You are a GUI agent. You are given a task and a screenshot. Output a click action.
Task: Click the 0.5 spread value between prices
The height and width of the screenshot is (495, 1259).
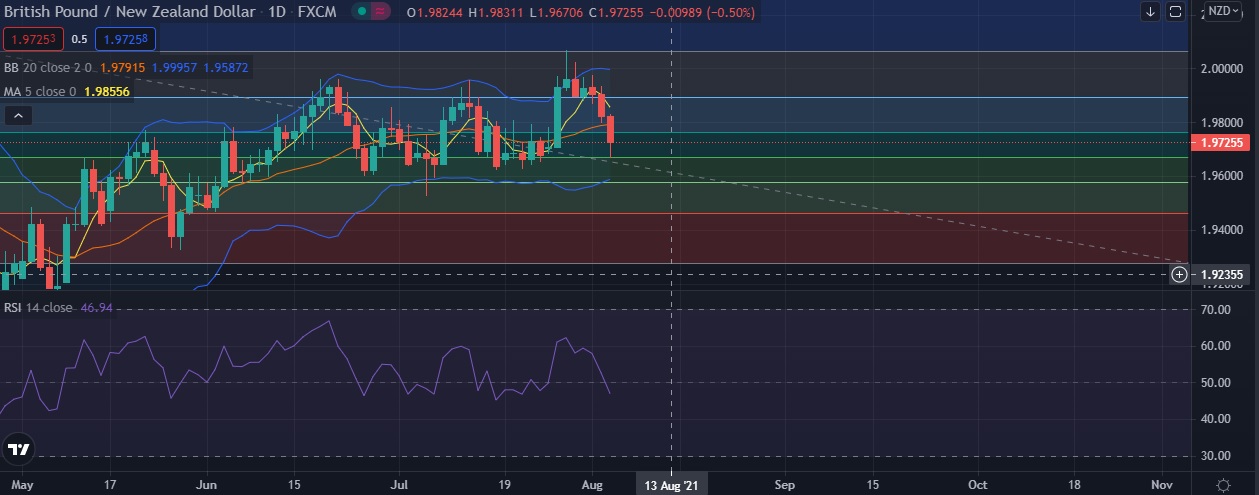(x=79, y=40)
